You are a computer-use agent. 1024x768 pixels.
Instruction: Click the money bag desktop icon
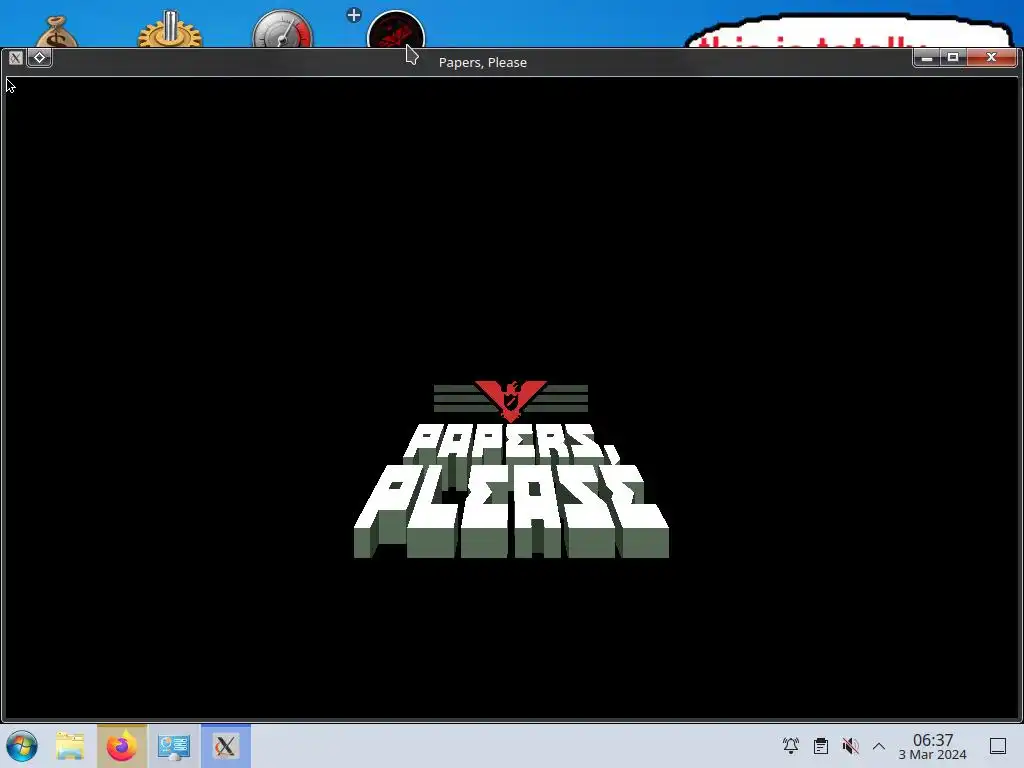57,33
